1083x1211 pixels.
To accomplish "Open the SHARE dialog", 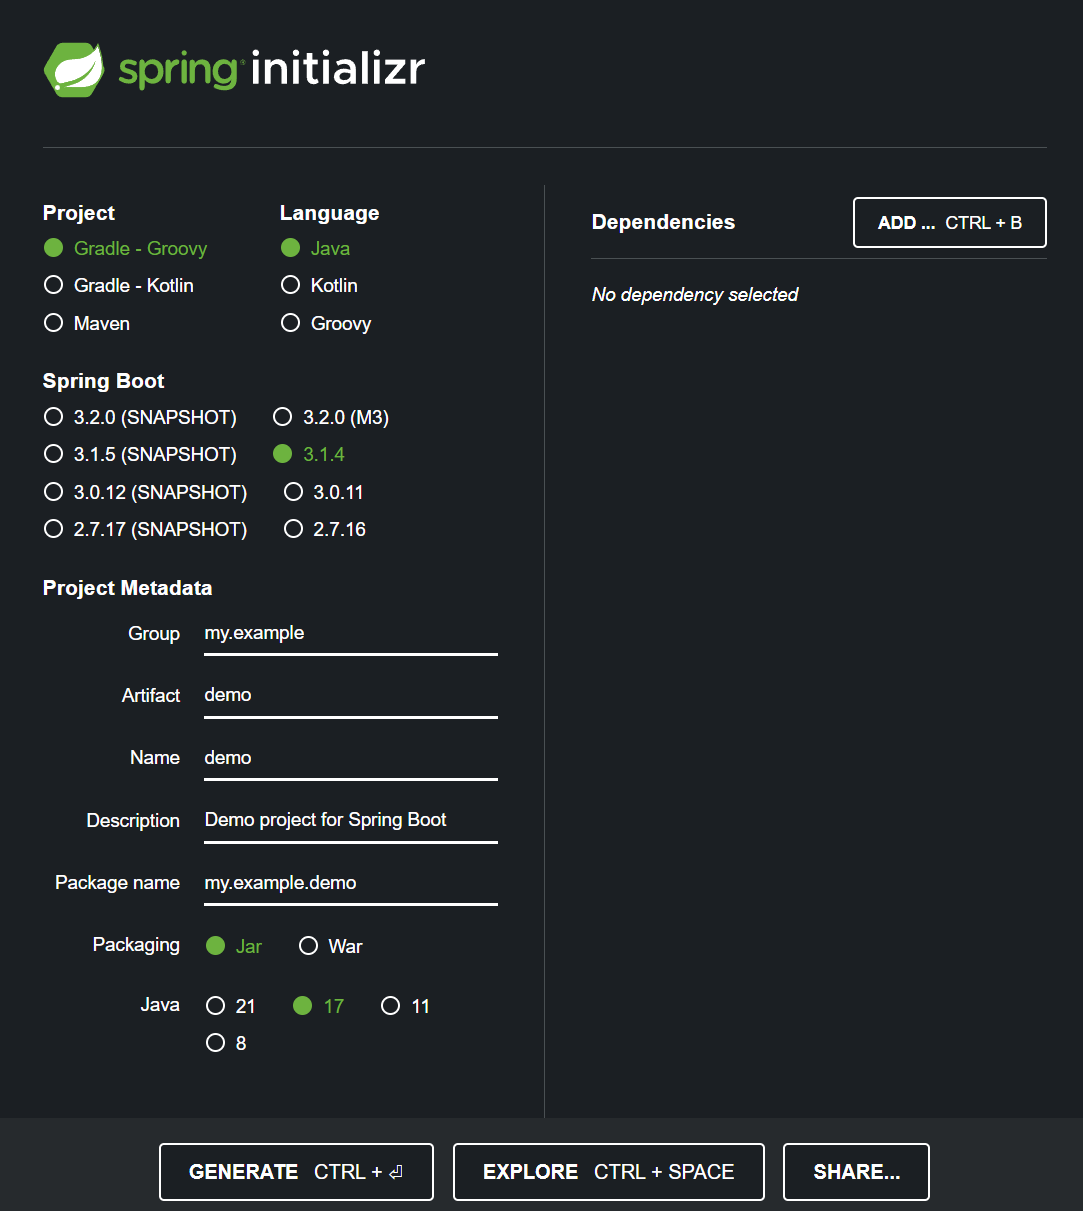I will click(x=857, y=1172).
